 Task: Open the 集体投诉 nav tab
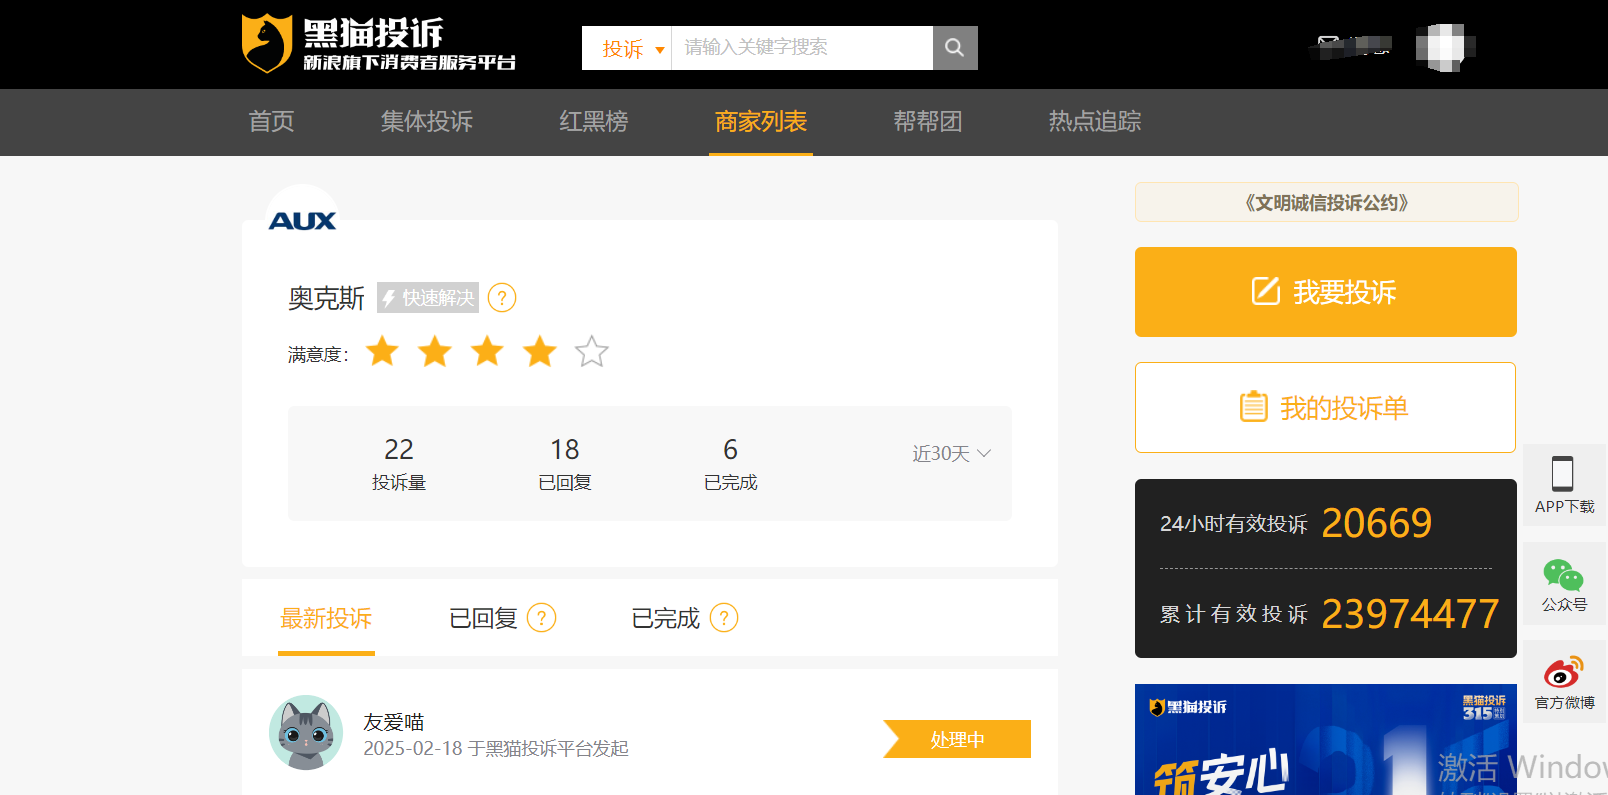tap(427, 122)
